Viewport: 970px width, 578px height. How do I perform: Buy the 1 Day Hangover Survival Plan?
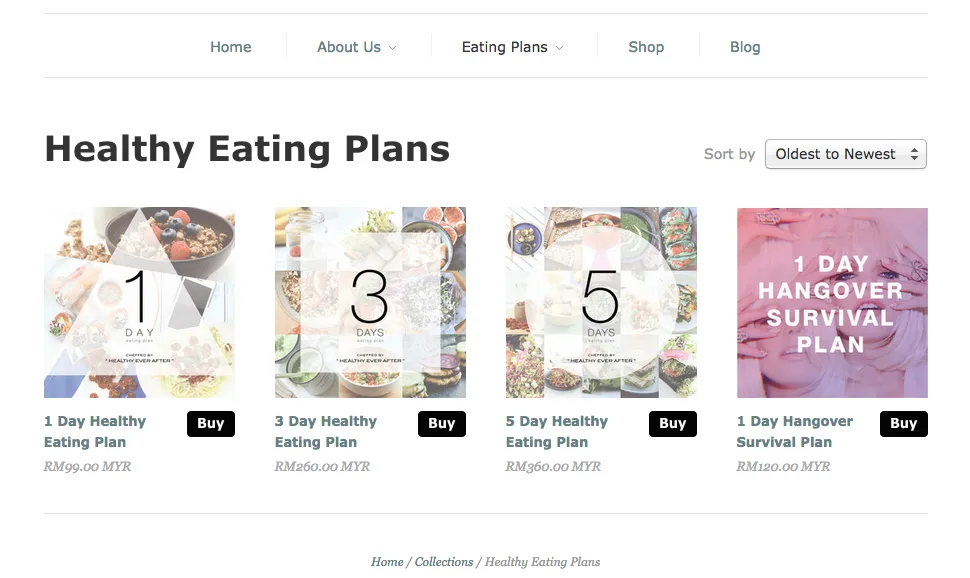pyautogui.click(x=904, y=424)
